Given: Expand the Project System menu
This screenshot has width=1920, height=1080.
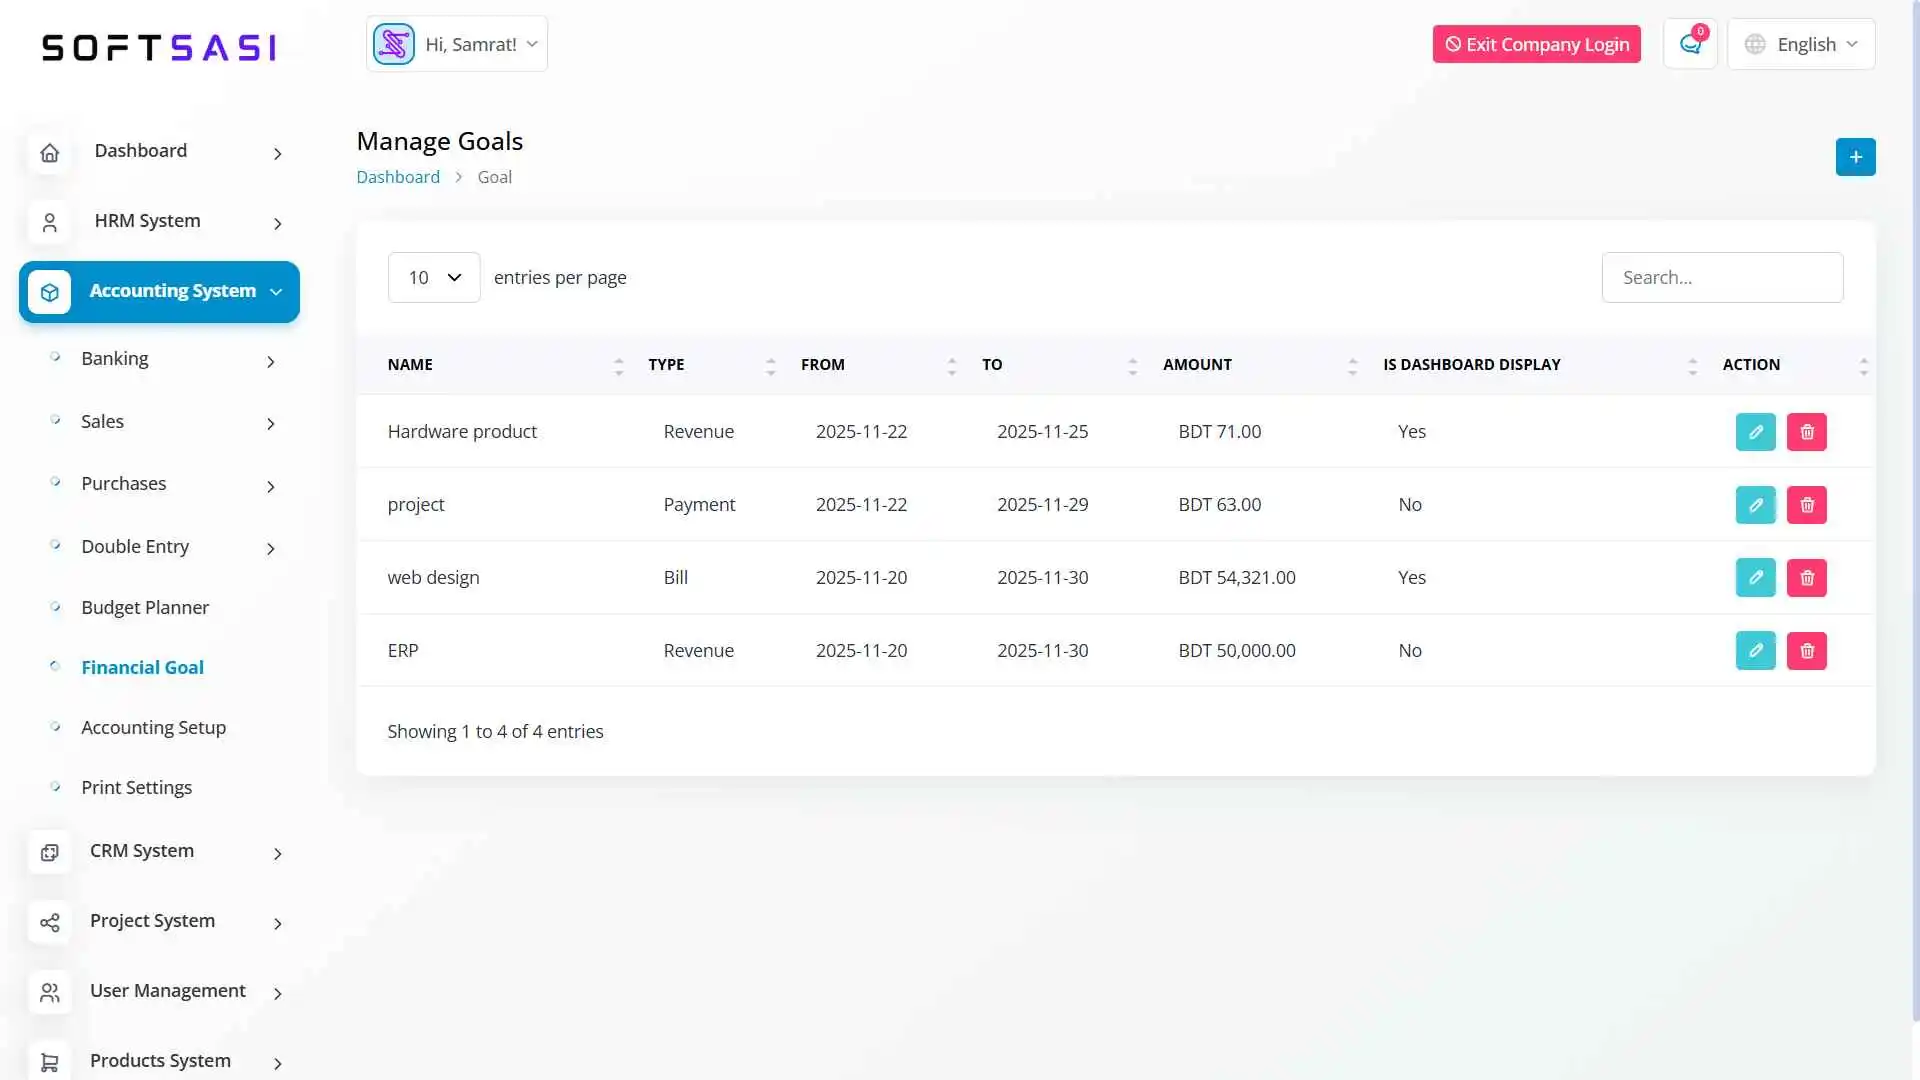Looking at the screenshot, I should coord(159,922).
